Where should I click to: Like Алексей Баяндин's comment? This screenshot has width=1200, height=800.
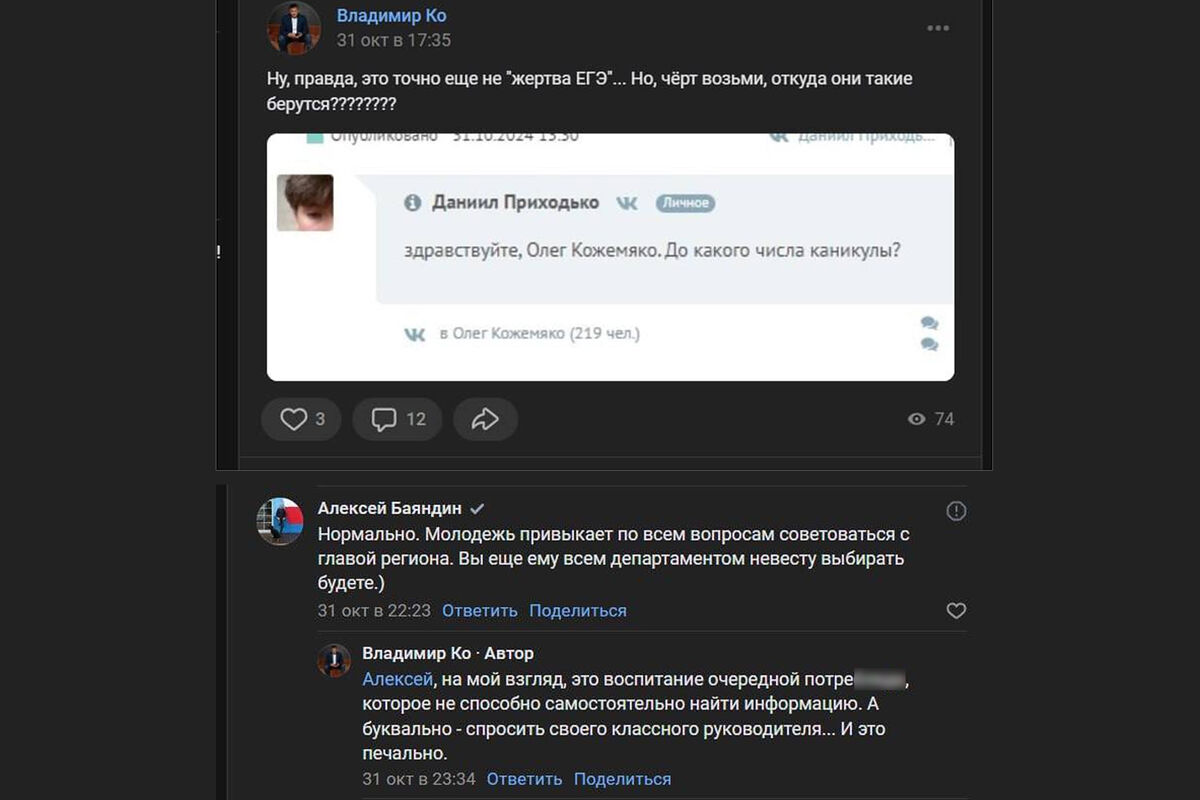[x=956, y=610]
